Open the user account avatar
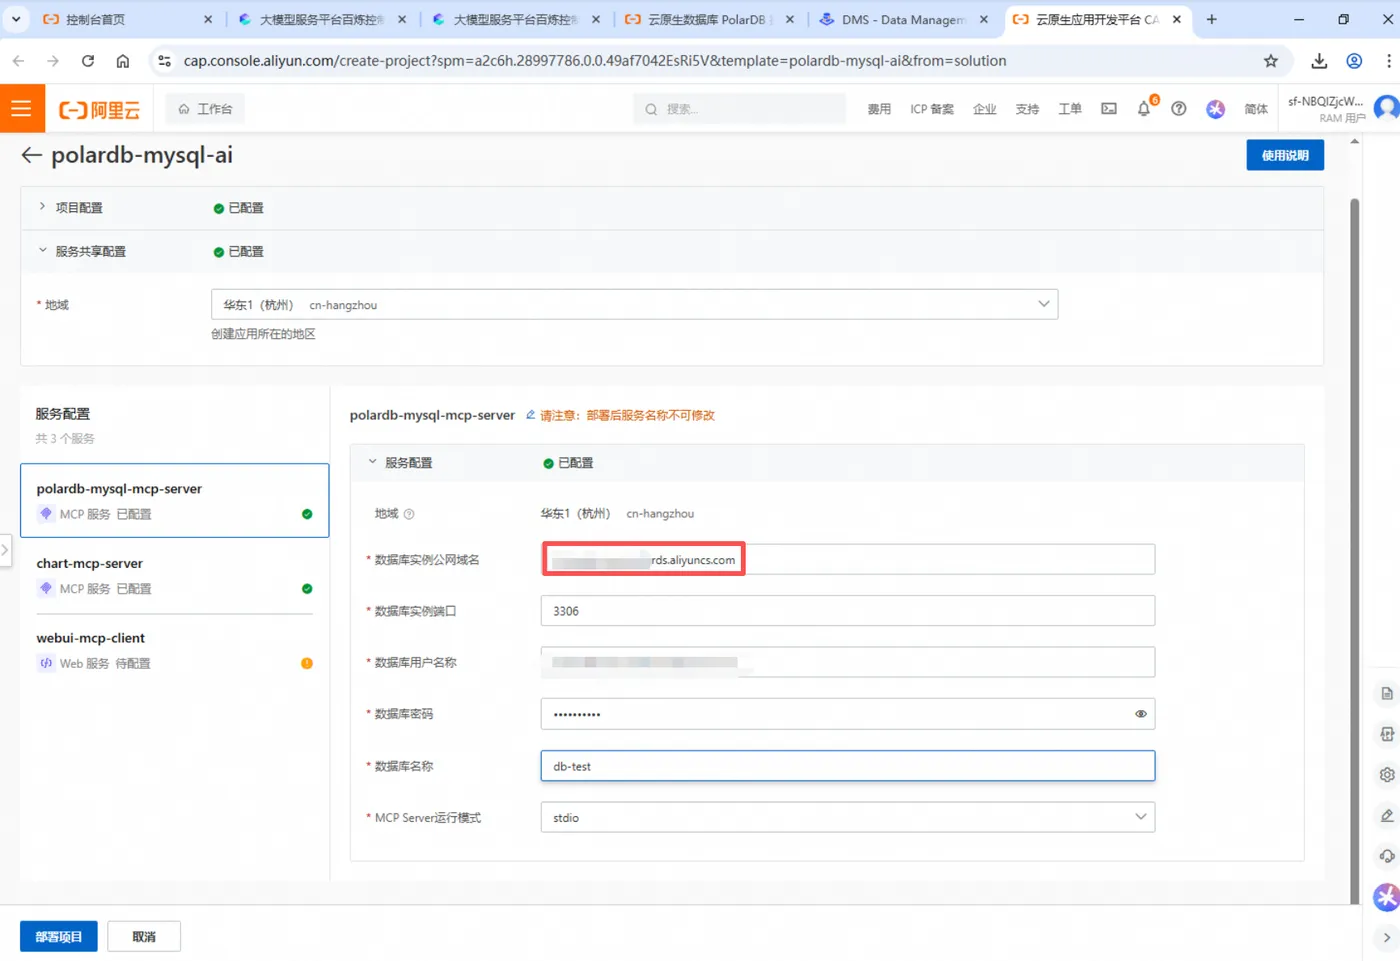The height and width of the screenshot is (961, 1400). pyautogui.click(x=1387, y=107)
